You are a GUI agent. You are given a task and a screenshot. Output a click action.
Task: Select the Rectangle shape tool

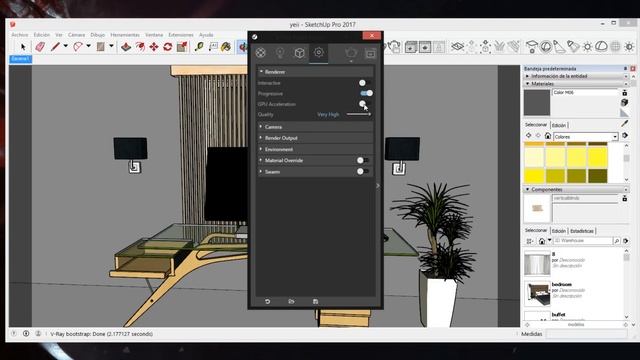(100, 47)
